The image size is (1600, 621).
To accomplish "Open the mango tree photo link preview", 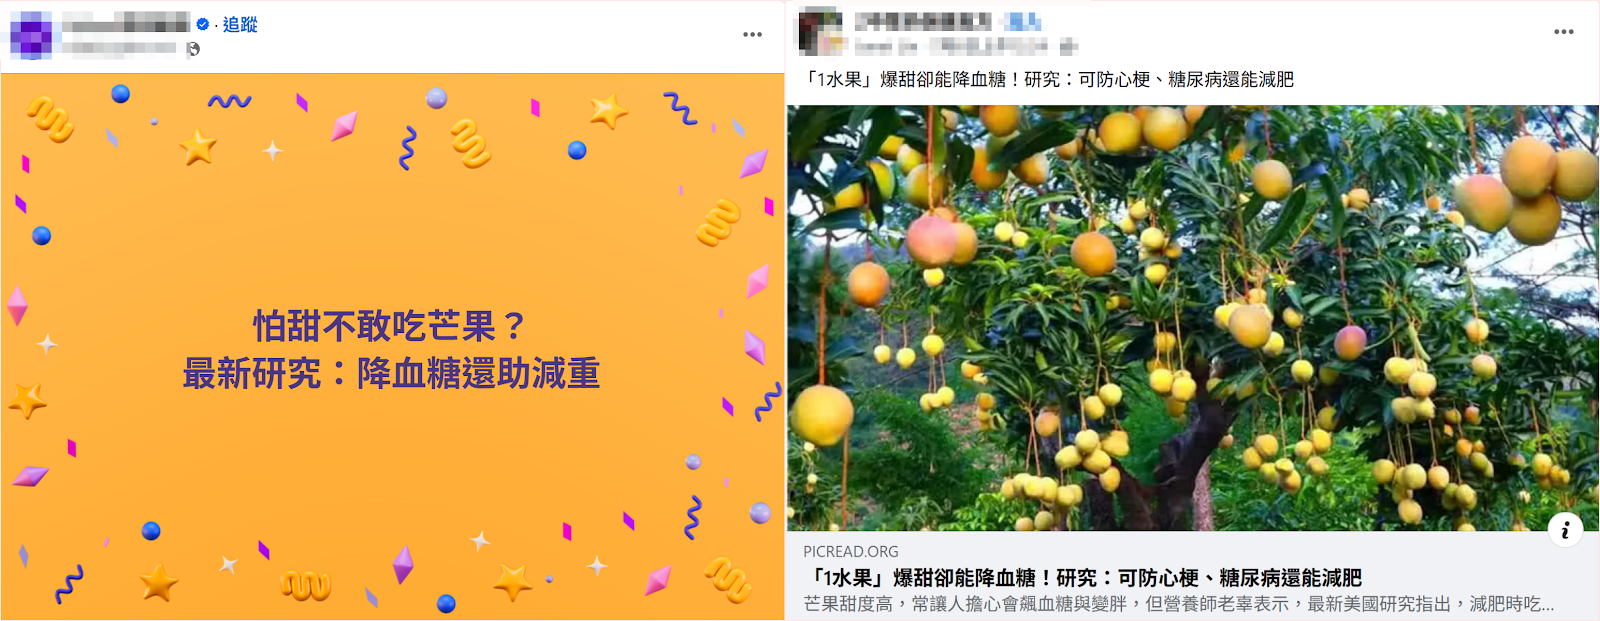I will (x=1193, y=318).
